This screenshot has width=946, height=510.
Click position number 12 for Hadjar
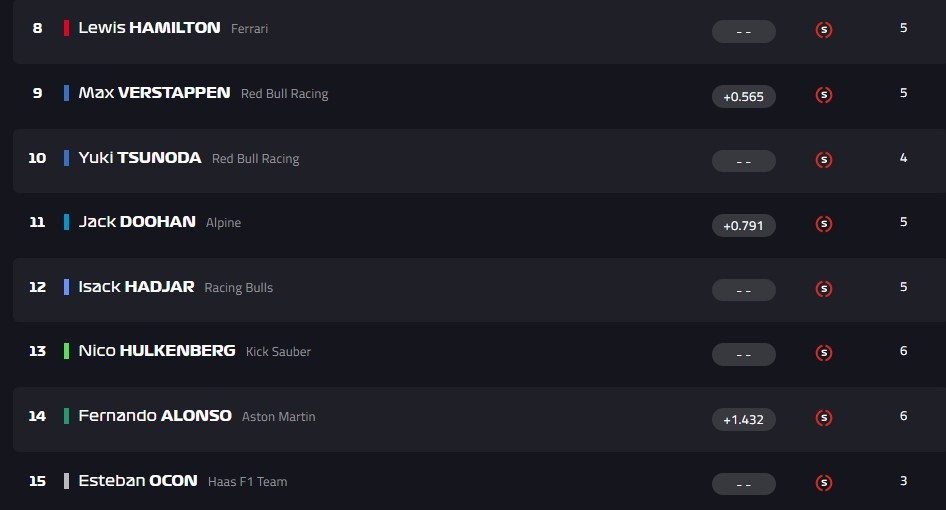[37, 287]
